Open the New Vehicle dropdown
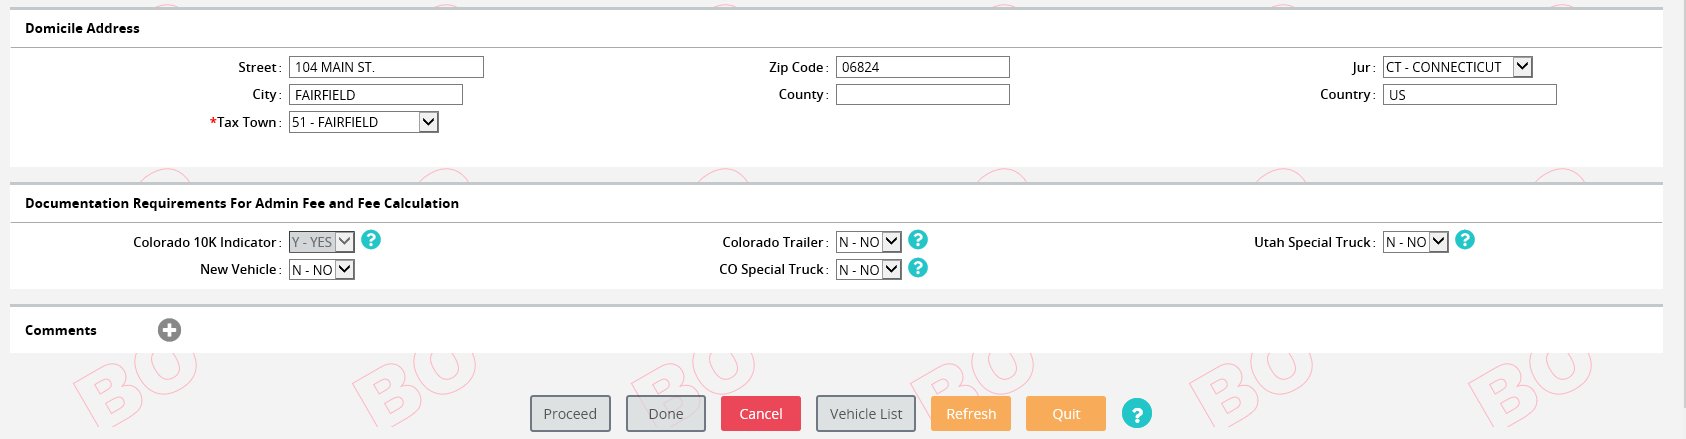The width and height of the screenshot is (1686, 439). [321, 269]
